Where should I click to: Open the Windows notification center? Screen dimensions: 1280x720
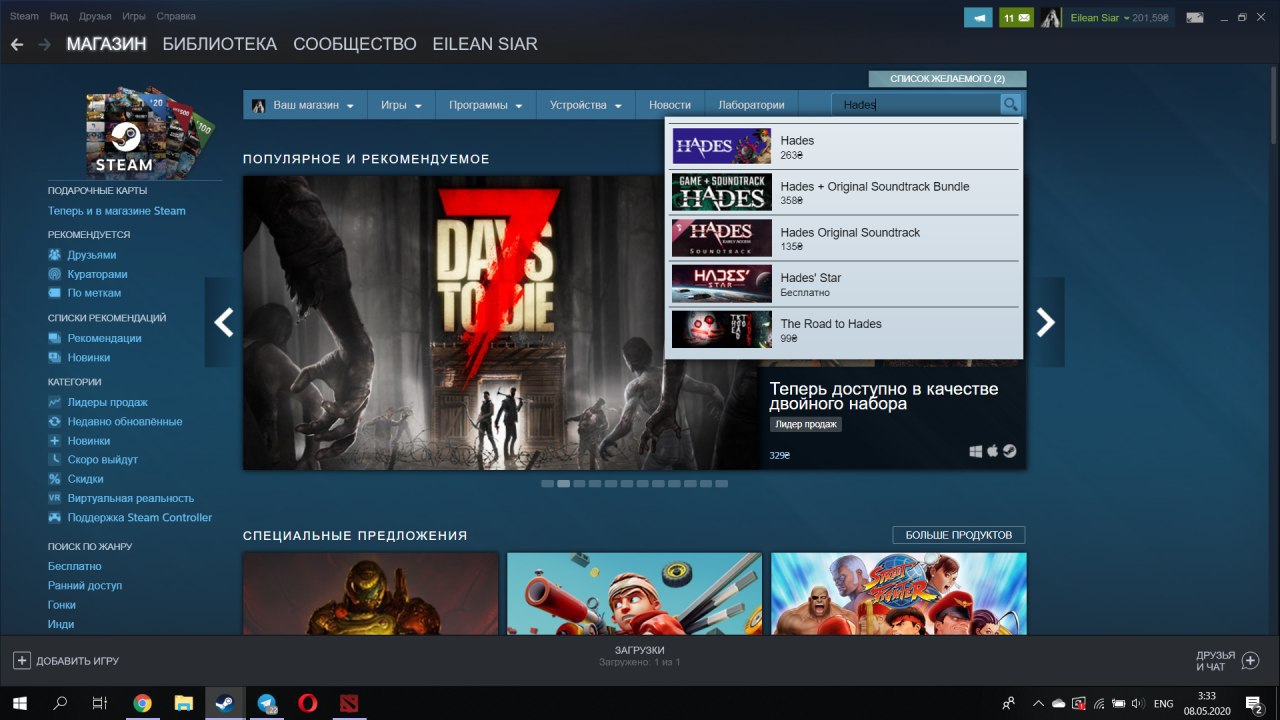(1253, 703)
